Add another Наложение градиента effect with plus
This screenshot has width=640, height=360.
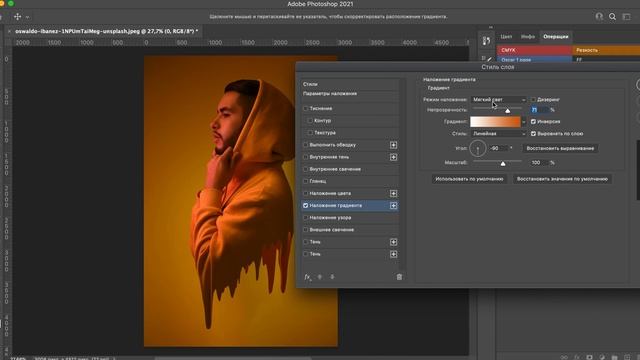(393, 206)
